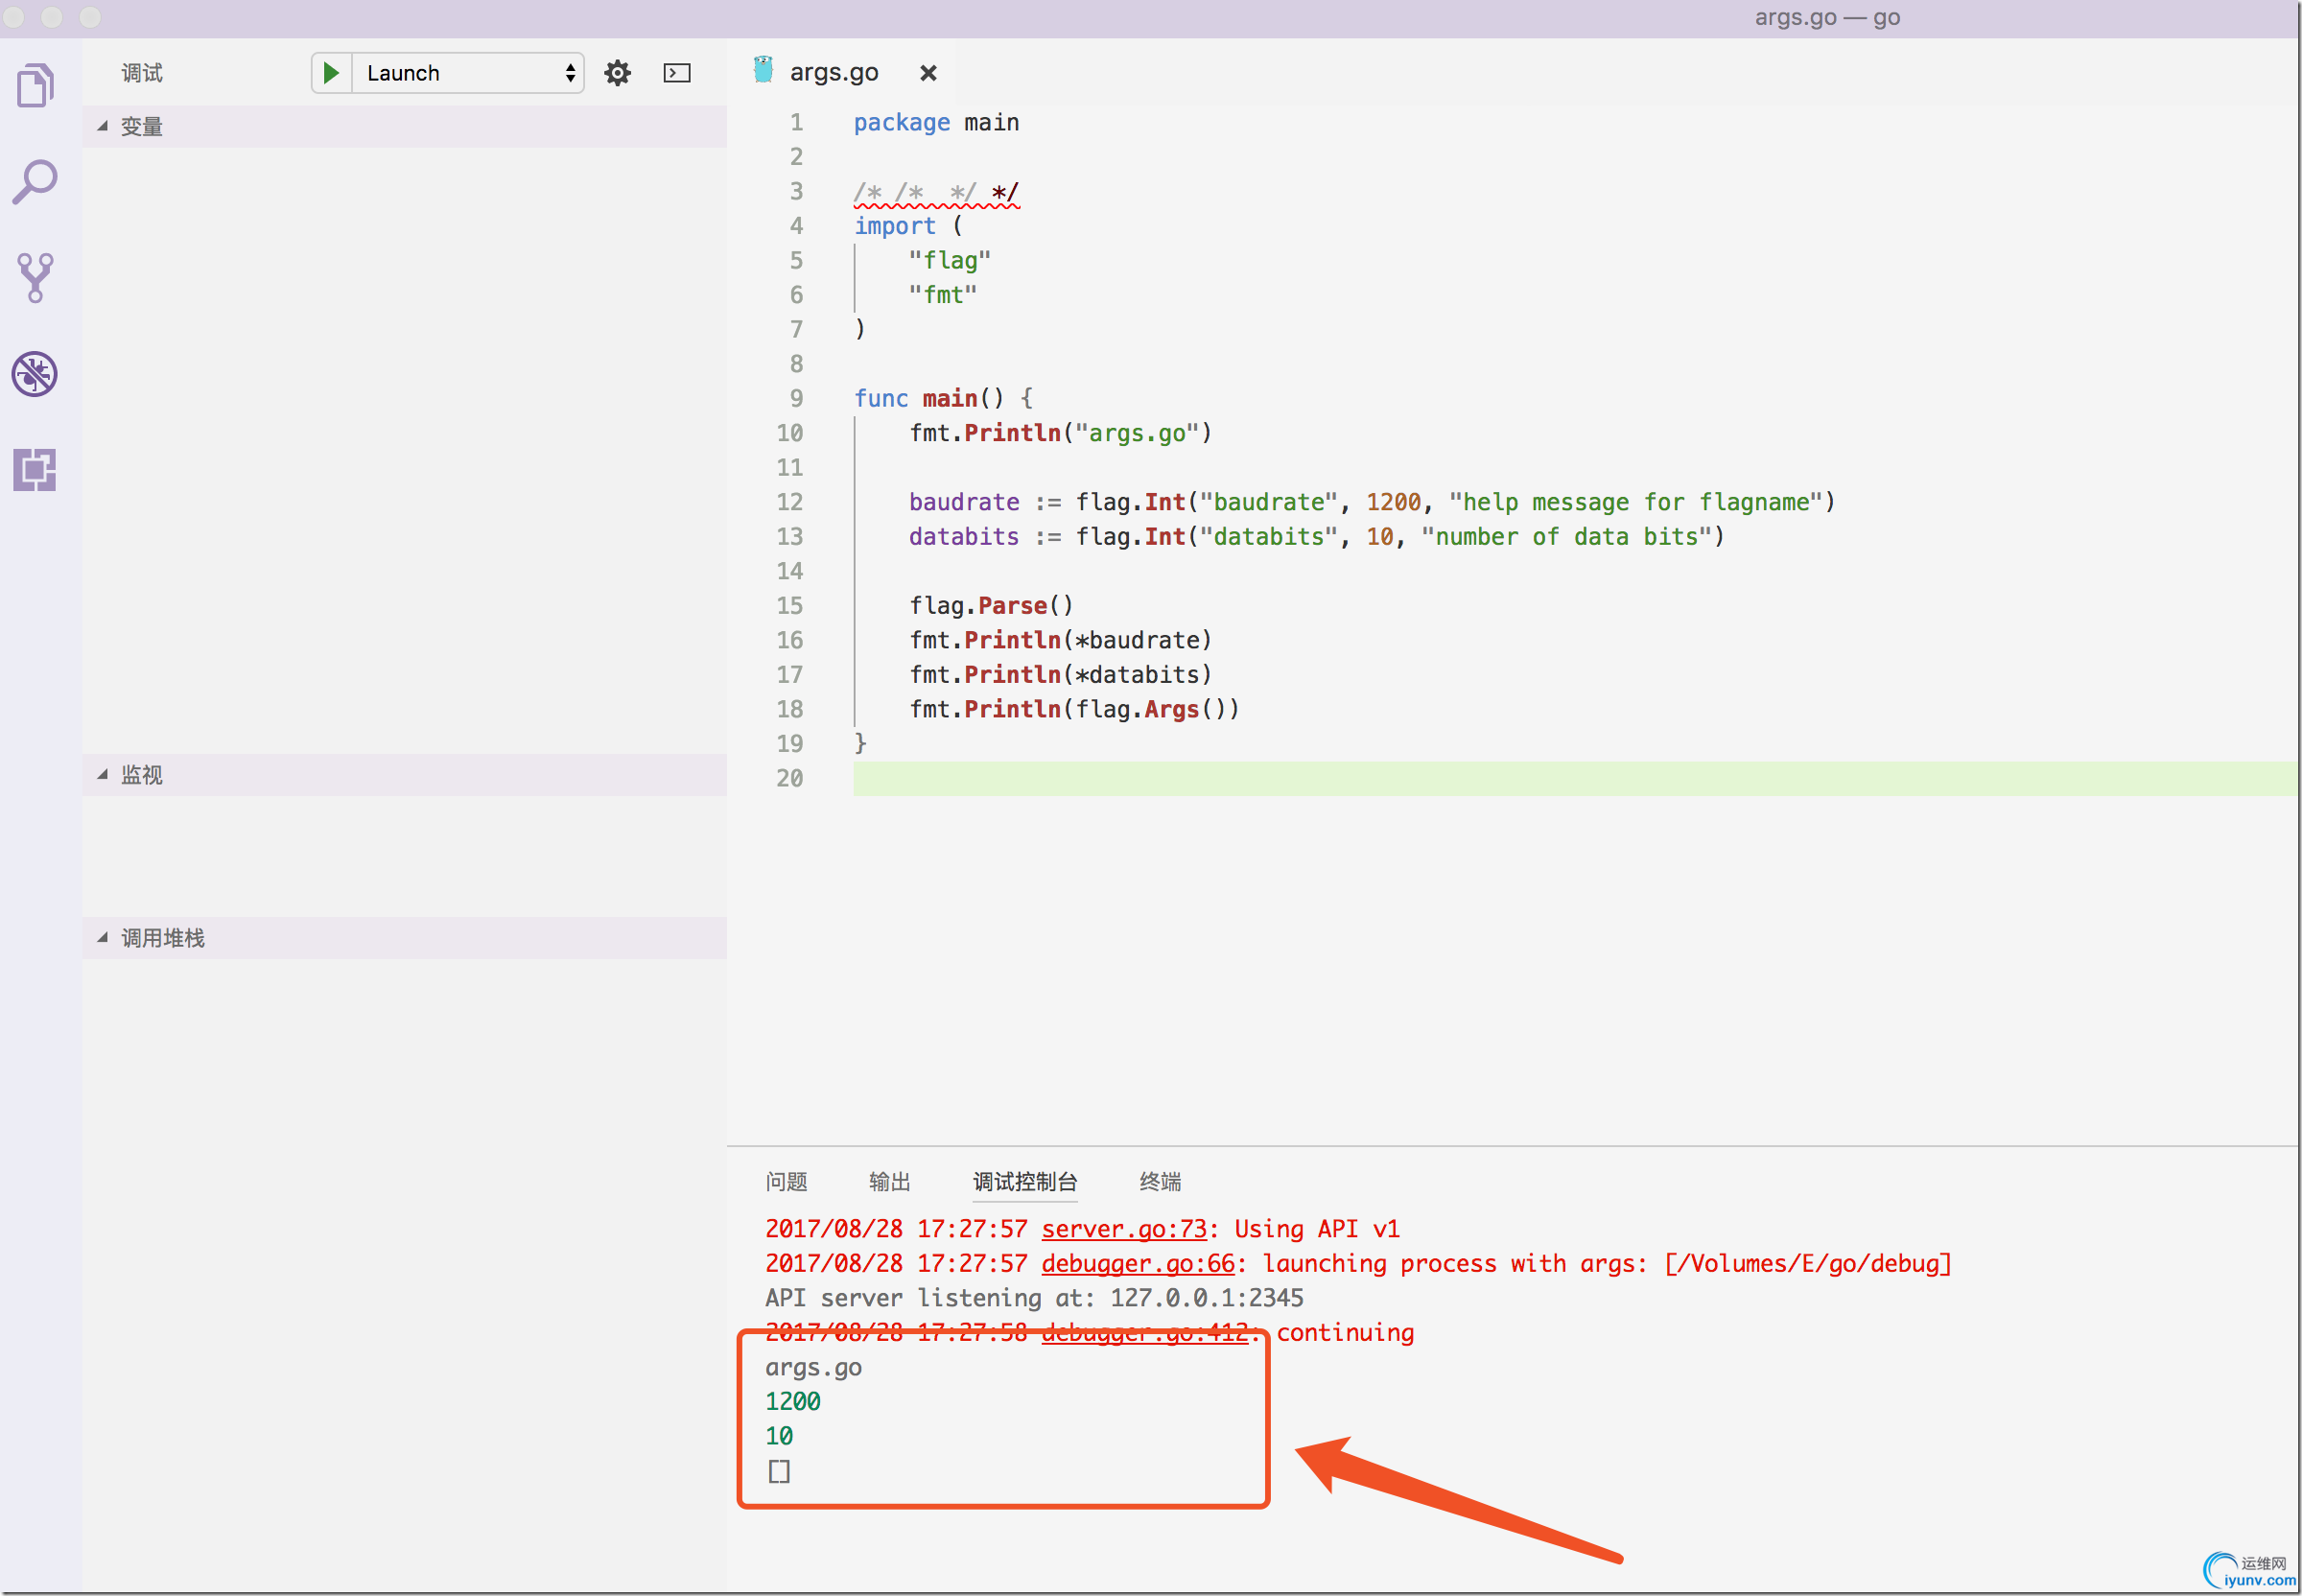Open the debug console icon
The width and height of the screenshot is (2302, 1596).
click(x=677, y=73)
